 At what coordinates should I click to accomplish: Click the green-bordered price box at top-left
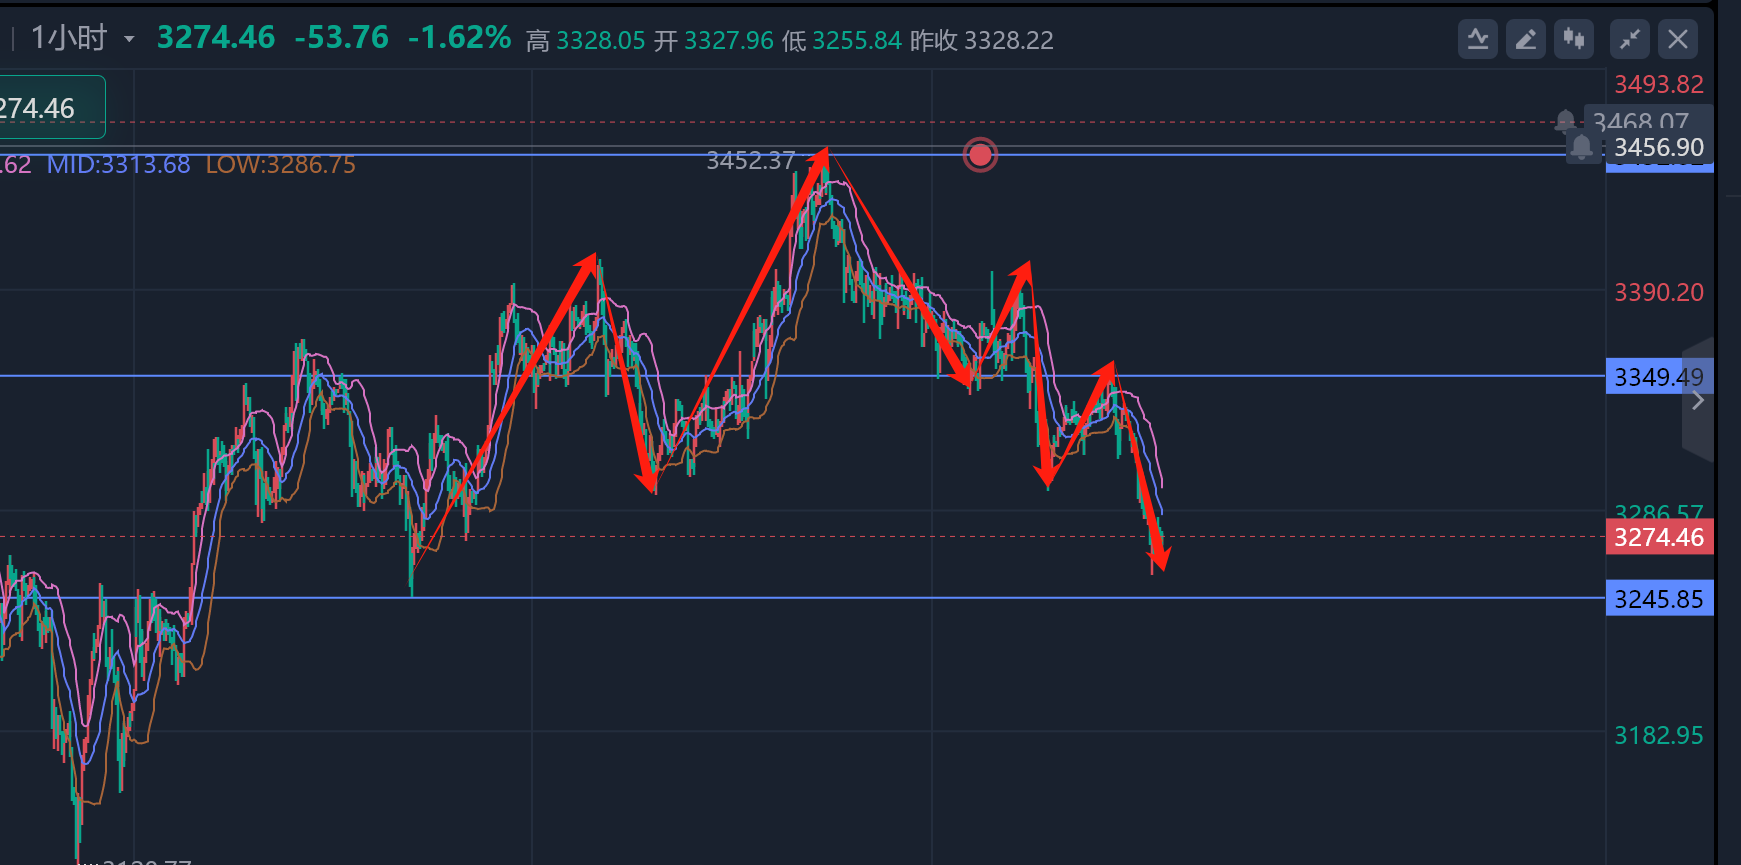(50, 107)
